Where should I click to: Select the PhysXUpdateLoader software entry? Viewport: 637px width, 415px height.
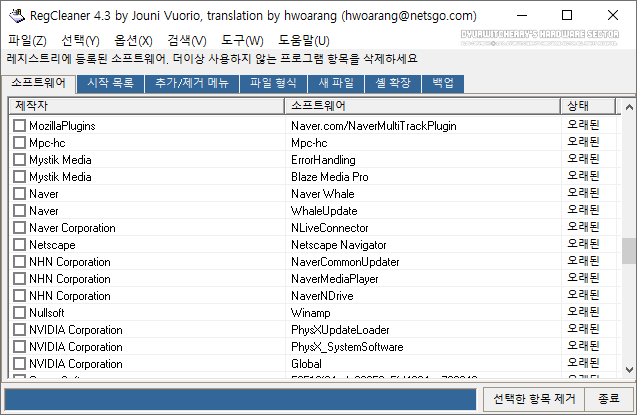[x=340, y=330]
